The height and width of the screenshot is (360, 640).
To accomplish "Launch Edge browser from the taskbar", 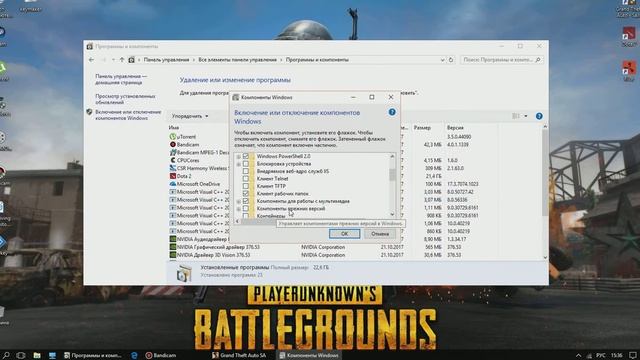I will [134, 356].
